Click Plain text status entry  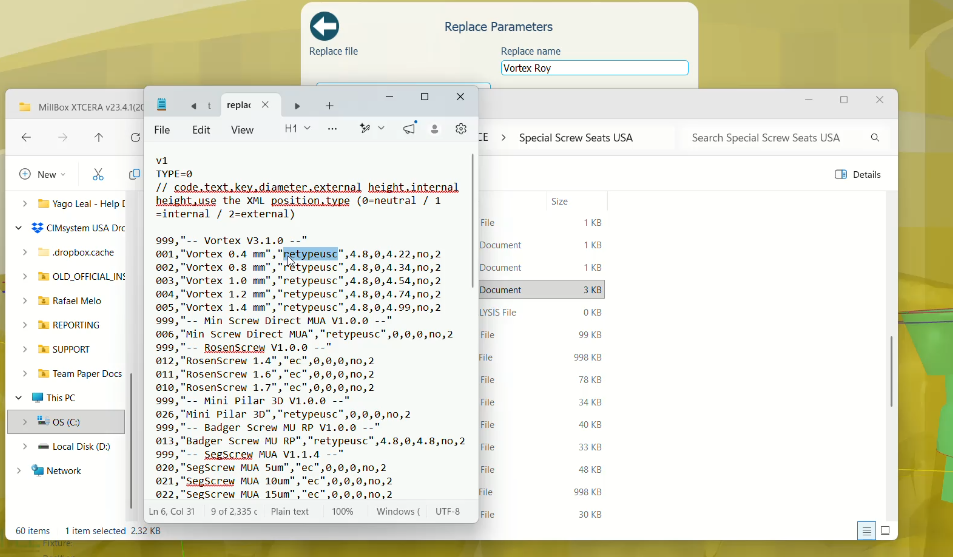point(290,511)
